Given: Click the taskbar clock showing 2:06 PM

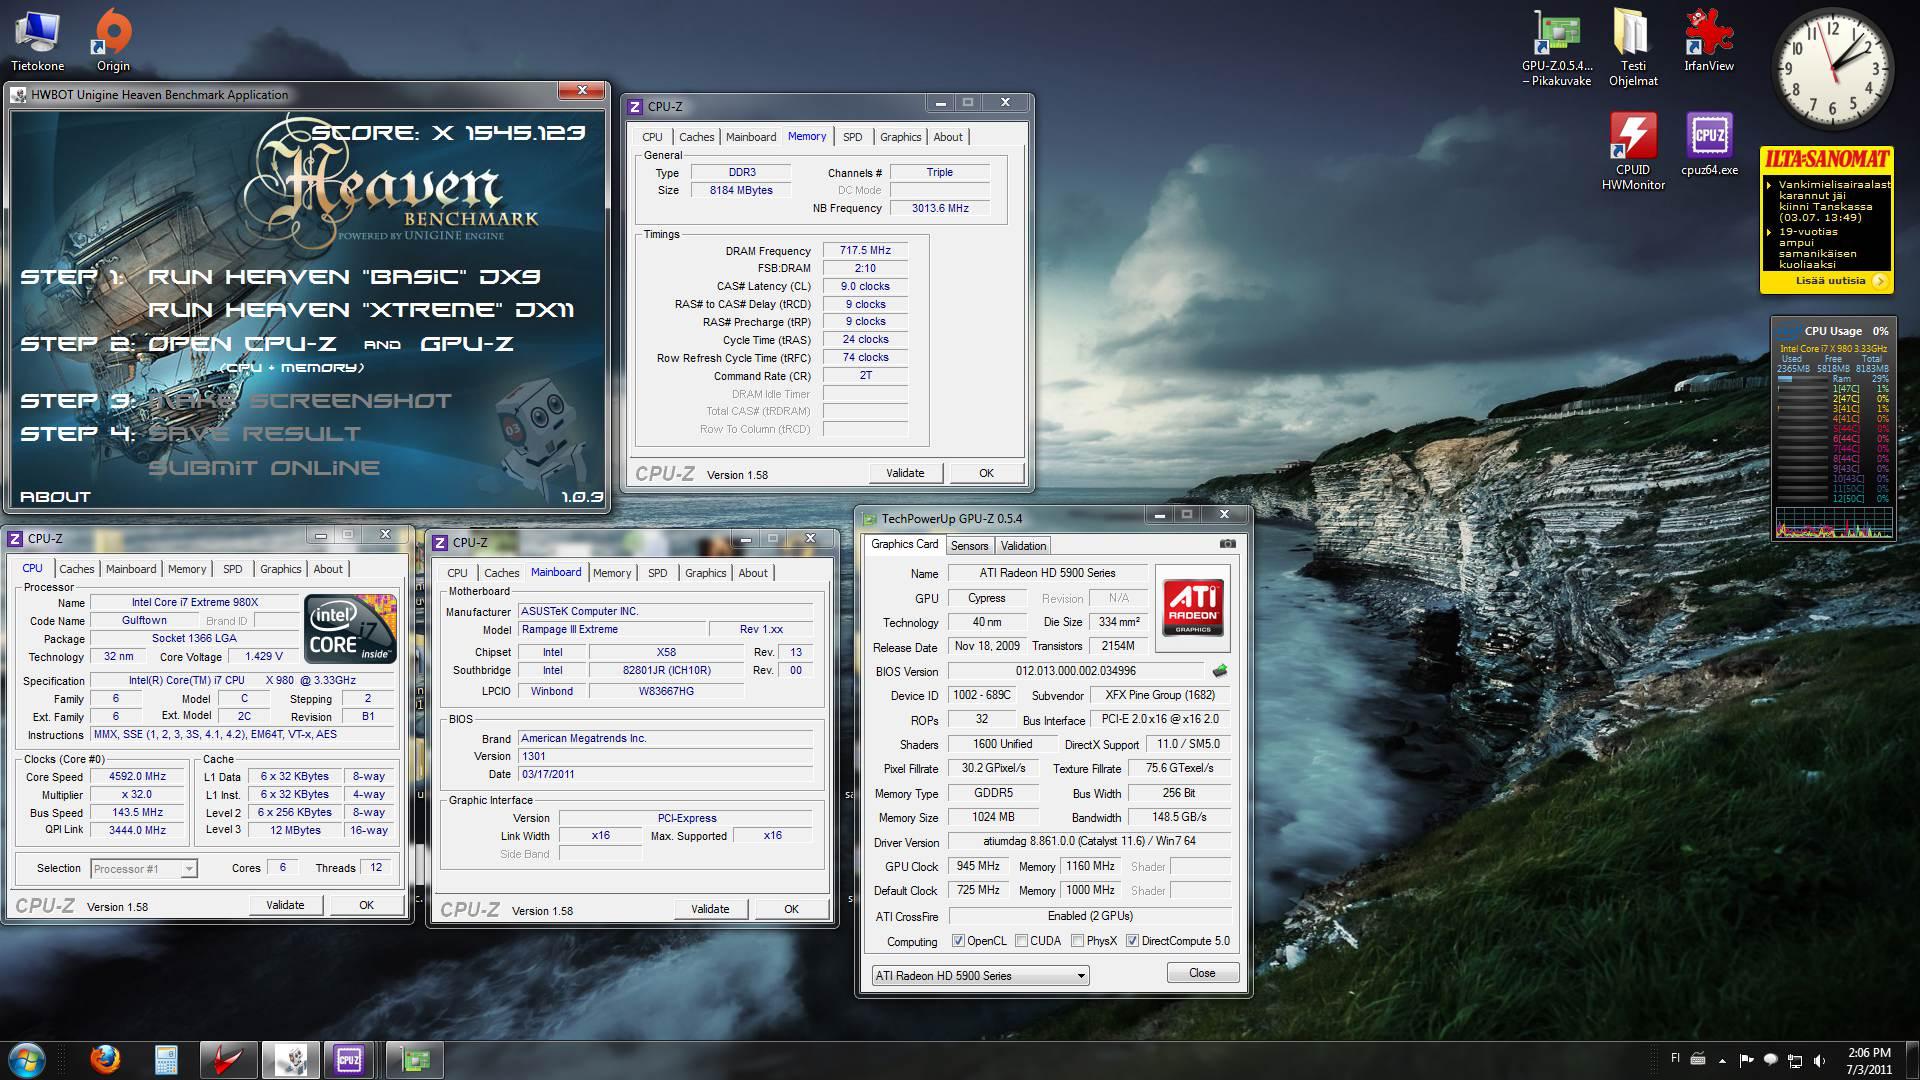Looking at the screenshot, I should tap(1869, 1060).
